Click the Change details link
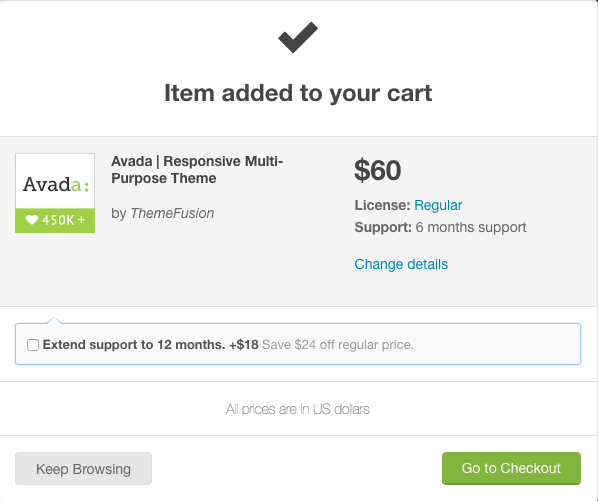This screenshot has height=501, width=598. 401,264
